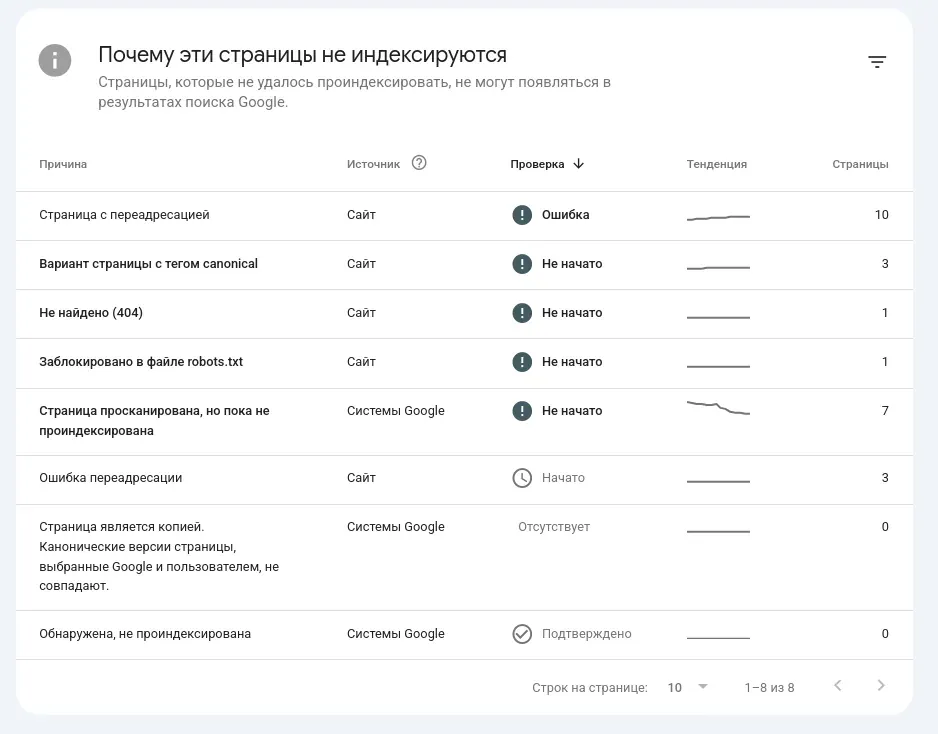Click Сайт source in Не найдено (404) row
This screenshot has height=734, width=938.
pos(361,313)
